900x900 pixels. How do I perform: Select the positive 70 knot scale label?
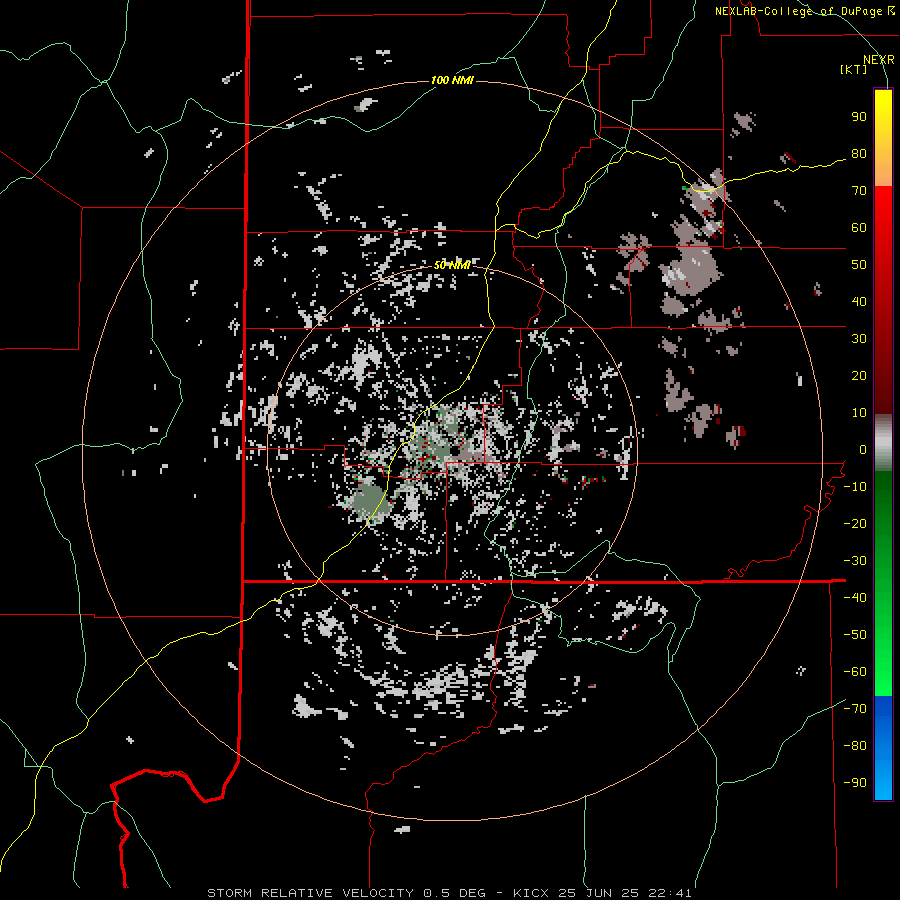pyautogui.click(x=859, y=191)
